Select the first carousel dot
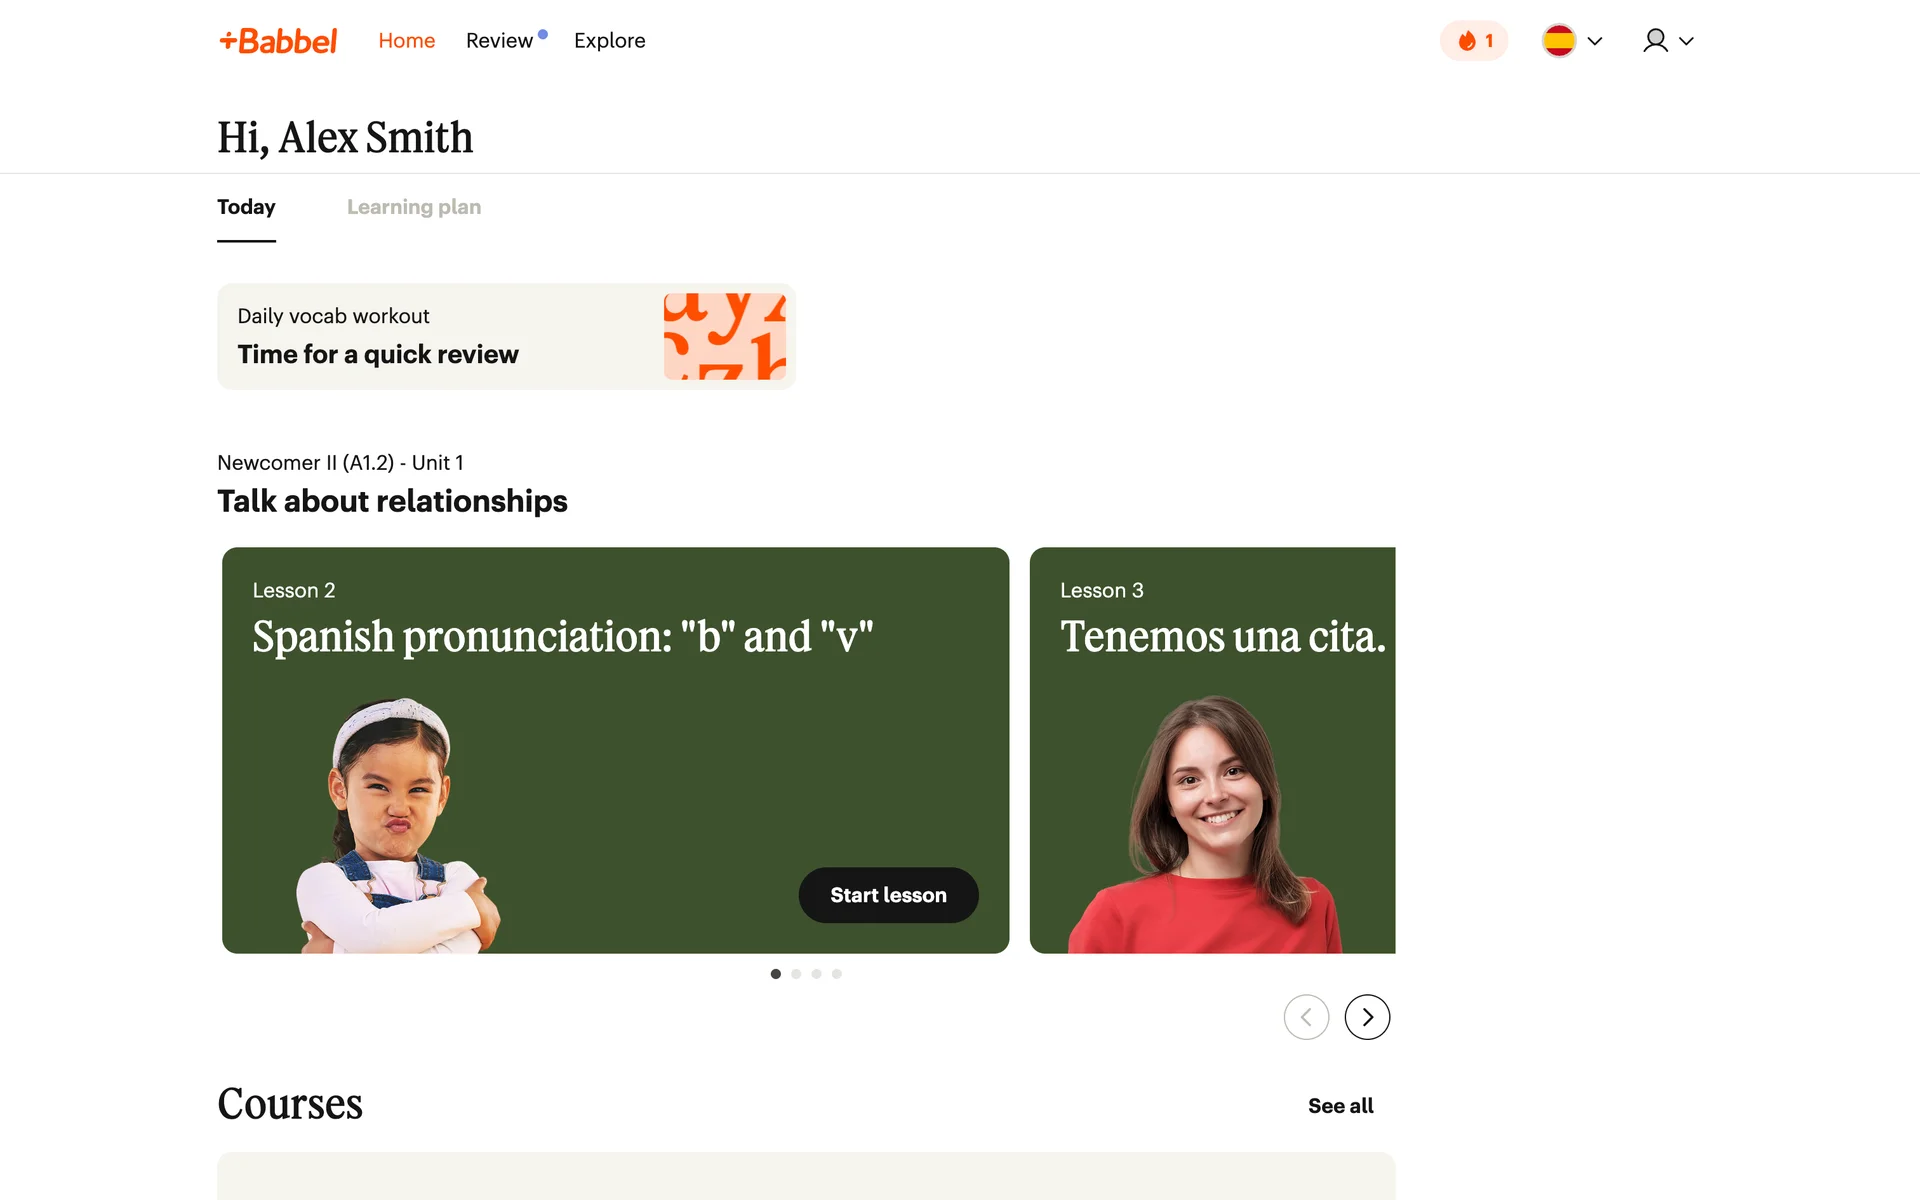 click(x=776, y=974)
